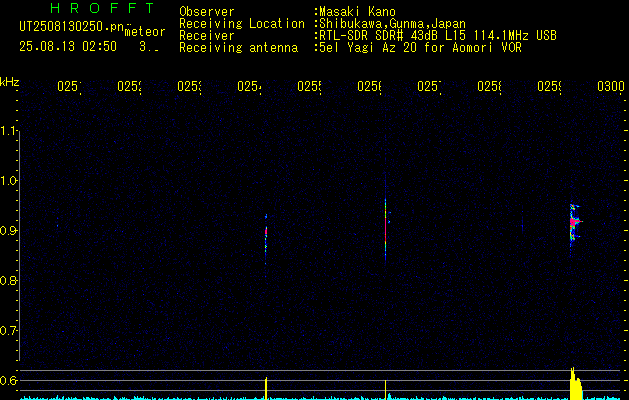
Task: Click the 1.0 kHz frequency label
Action: tap(9, 181)
